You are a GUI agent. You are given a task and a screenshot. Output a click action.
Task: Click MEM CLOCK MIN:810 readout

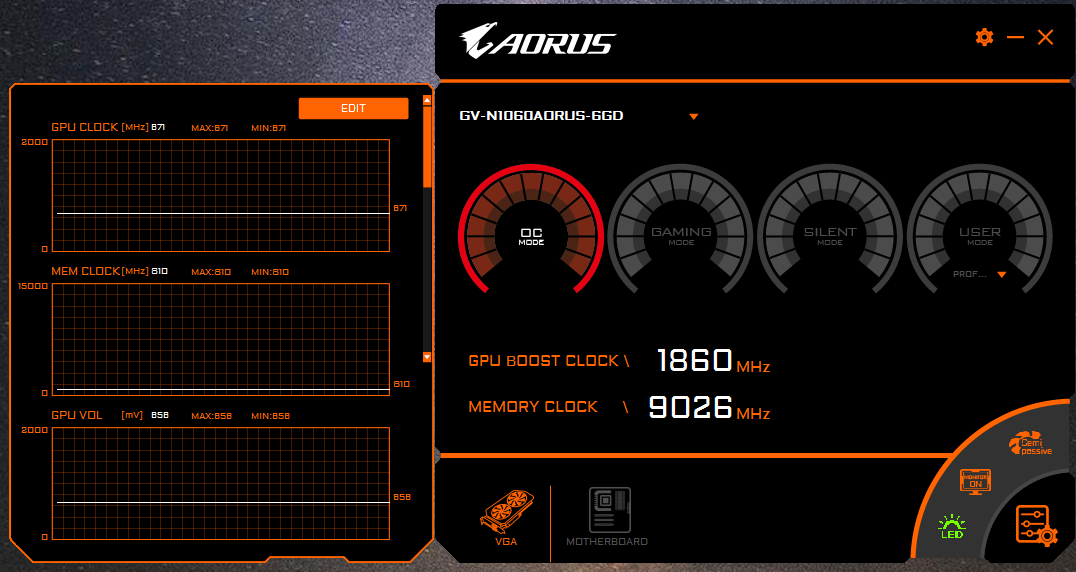coord(270,272)
